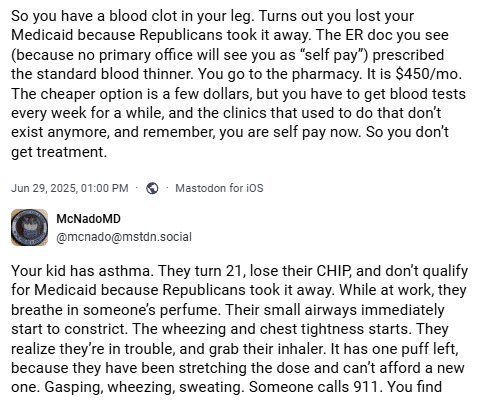Open the post beginning "So you have a blood clot"
The height and width of the screenshot is (400, 482).
click(239, 84)
